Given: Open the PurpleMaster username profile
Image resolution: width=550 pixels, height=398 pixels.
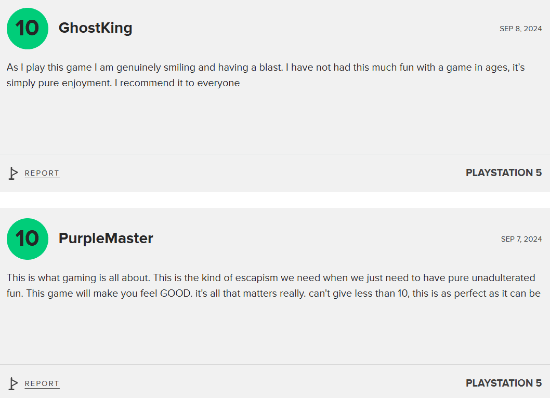Looking at the screenshot, I should [106, 238].
